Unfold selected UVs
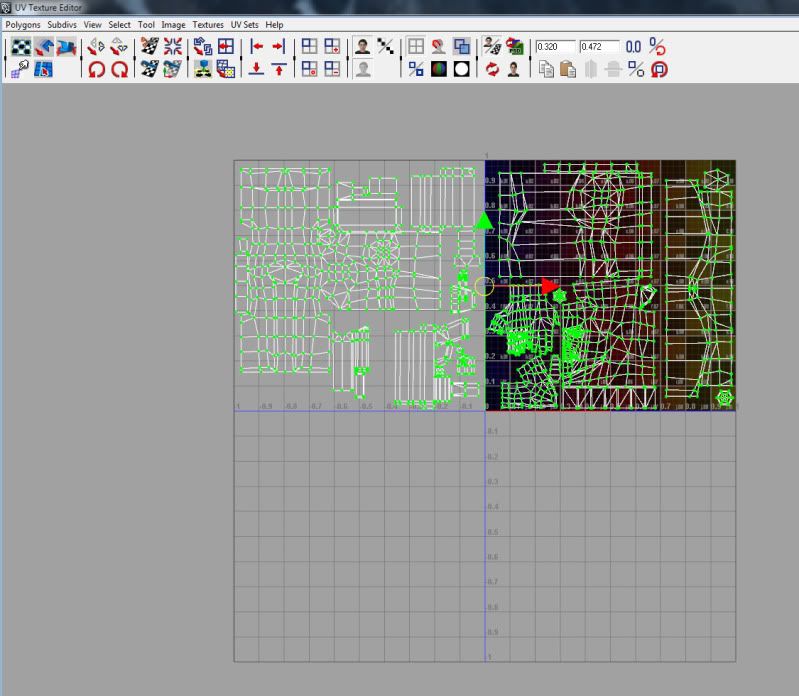The image size is (799, 696). click(203, 69)
